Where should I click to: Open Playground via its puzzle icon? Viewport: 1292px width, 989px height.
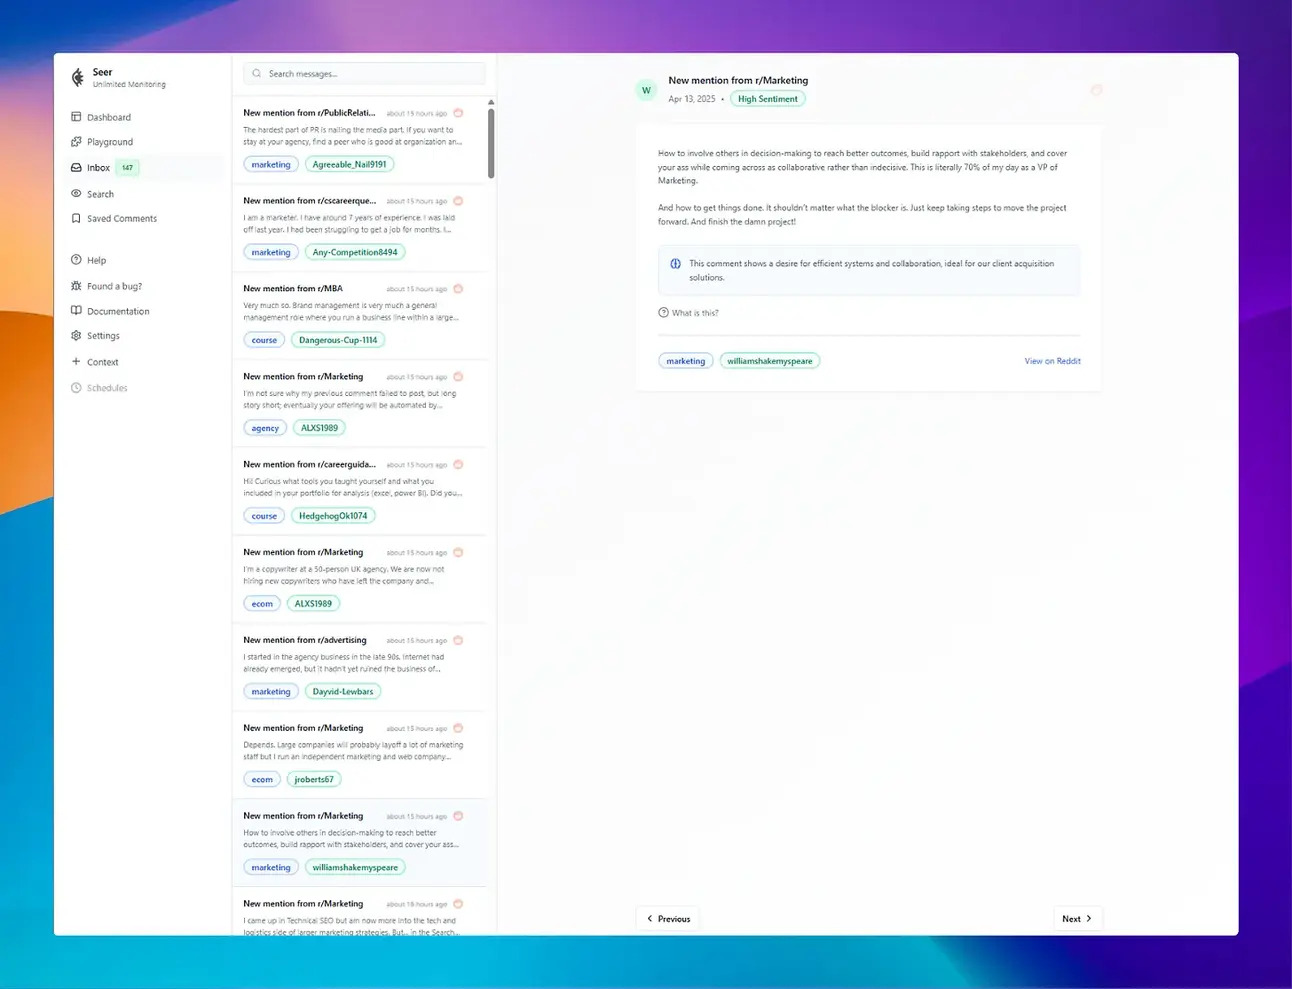76,142
